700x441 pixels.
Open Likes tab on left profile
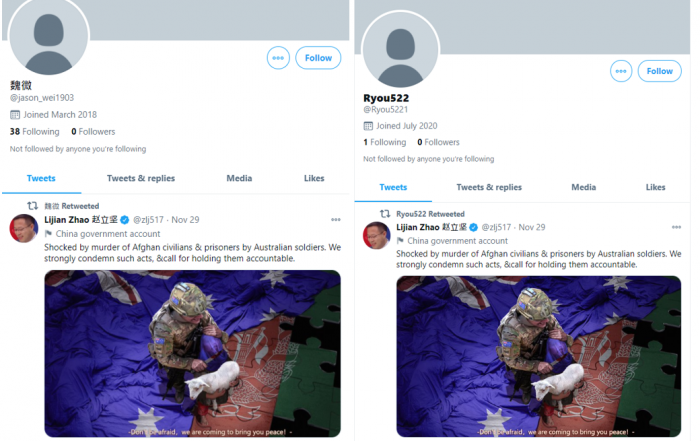[314, 178]
